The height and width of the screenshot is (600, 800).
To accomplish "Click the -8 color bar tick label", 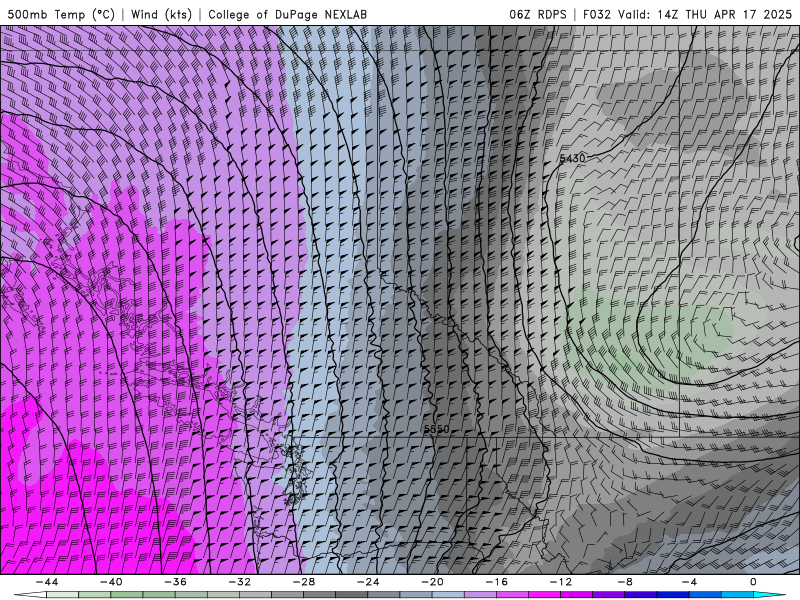I will (625, 582).
